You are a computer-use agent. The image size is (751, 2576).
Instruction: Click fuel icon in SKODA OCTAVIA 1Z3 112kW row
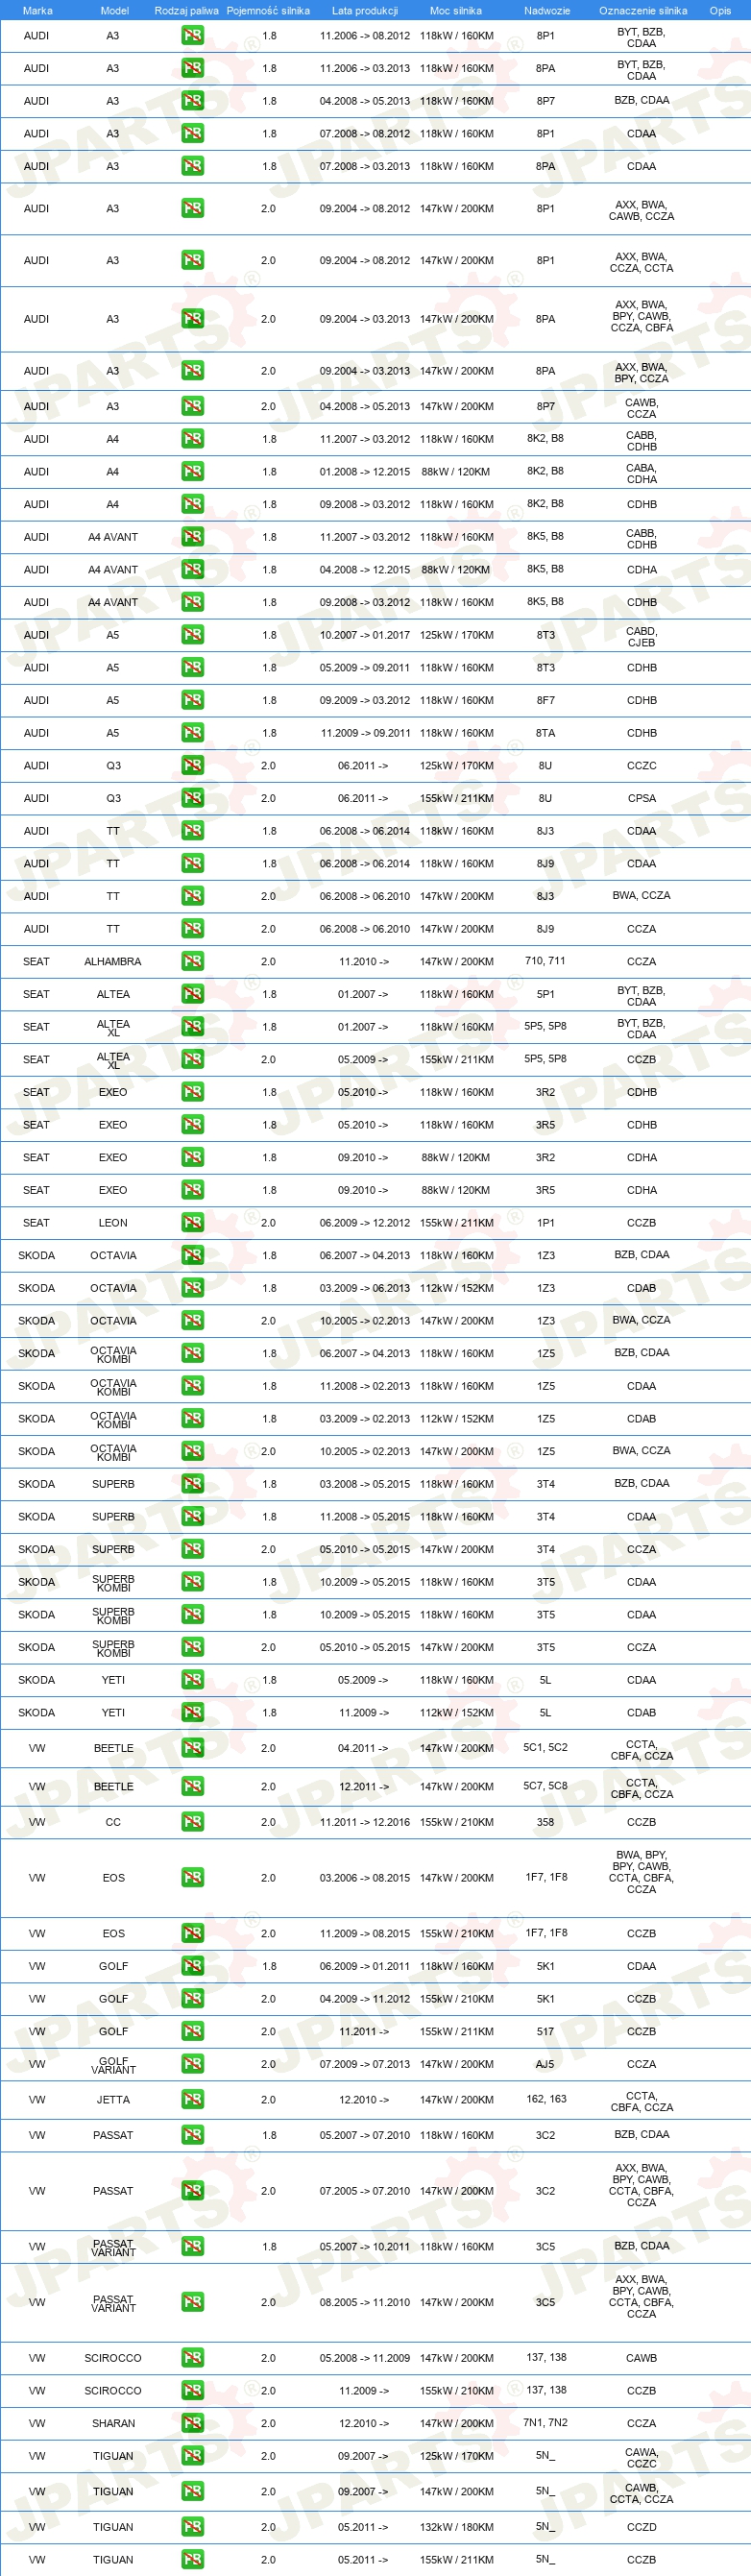(x=193, y=1288)
